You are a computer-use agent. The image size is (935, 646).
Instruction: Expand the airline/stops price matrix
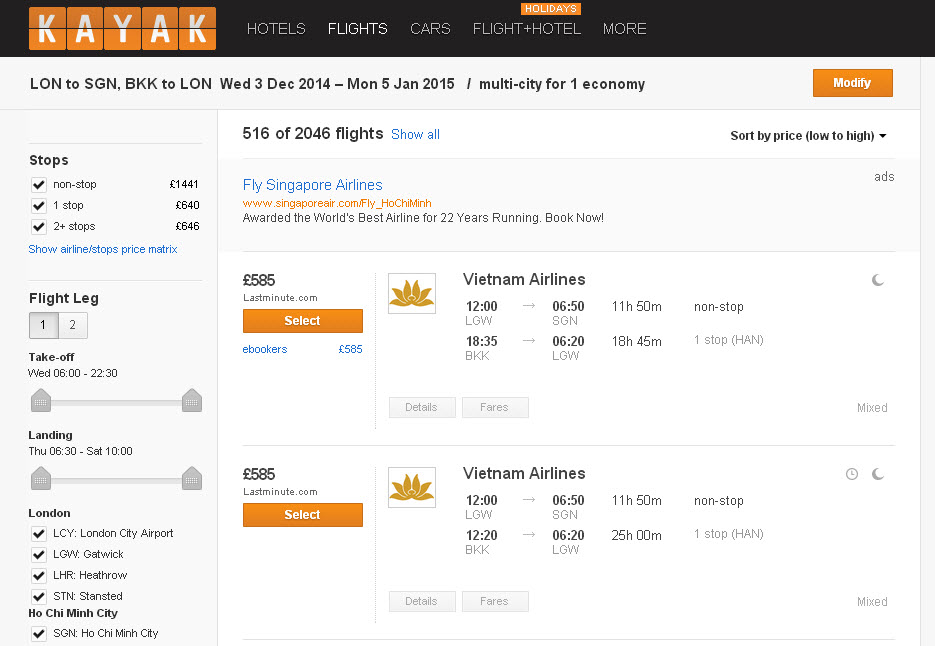103,249
